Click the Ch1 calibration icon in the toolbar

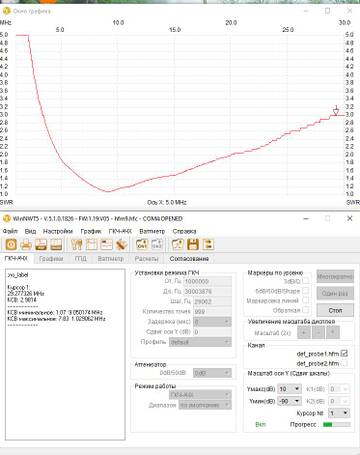click(x=142, y=245)
